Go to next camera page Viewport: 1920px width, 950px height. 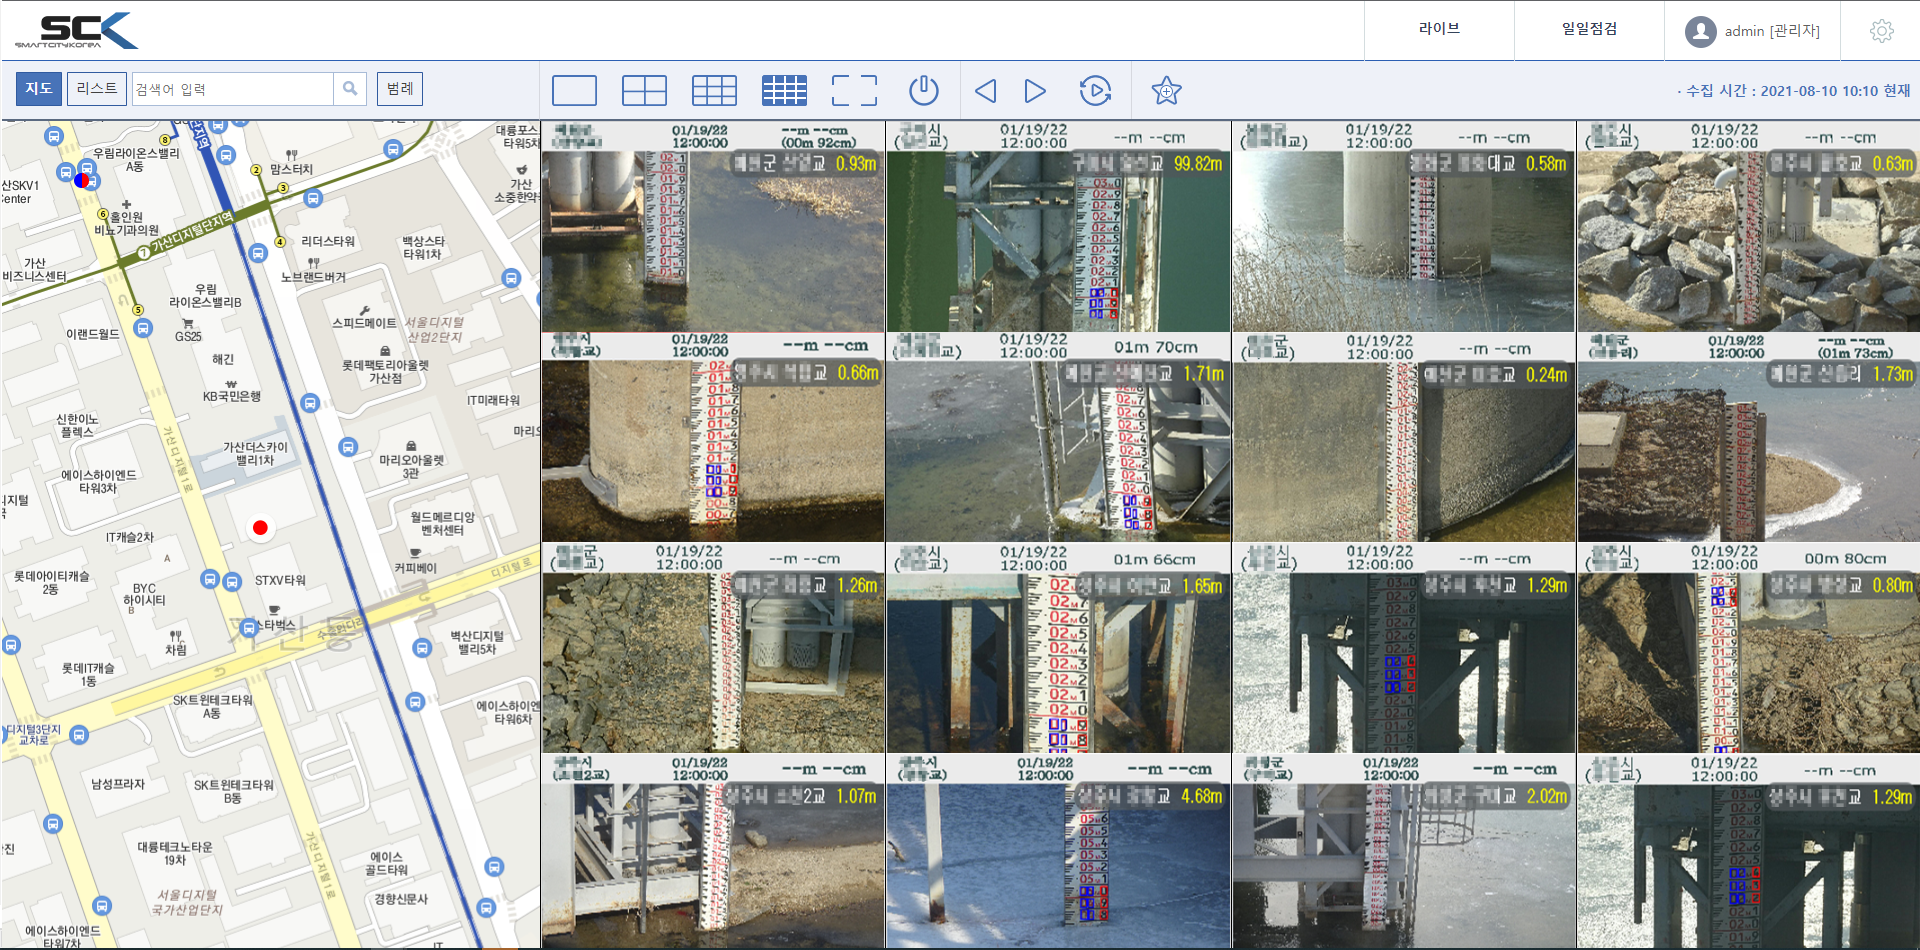[1035, 91]
